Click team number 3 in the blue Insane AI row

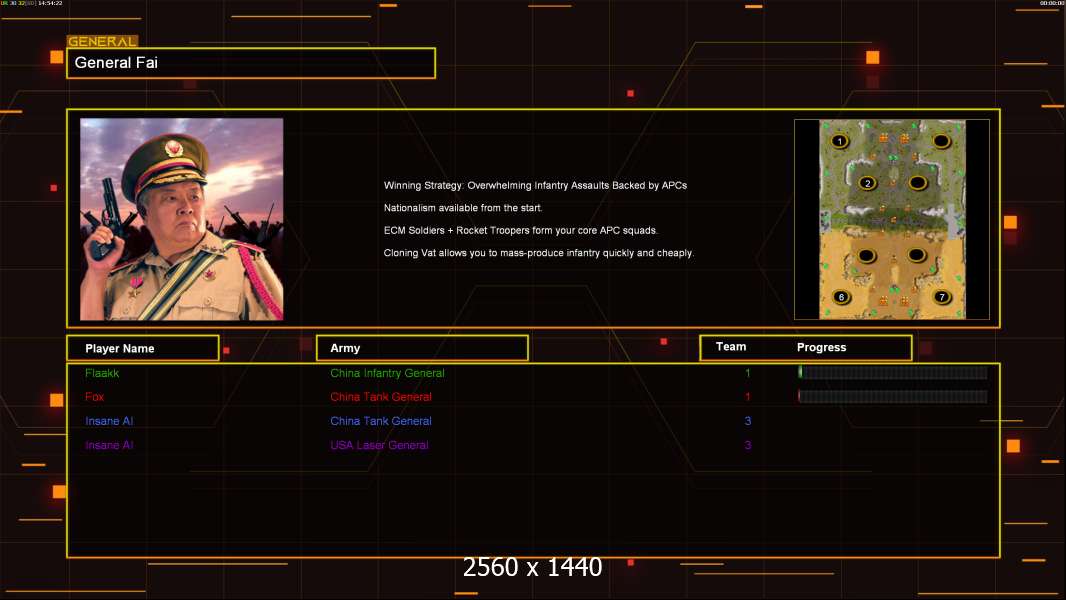click(x=748, y=421)
